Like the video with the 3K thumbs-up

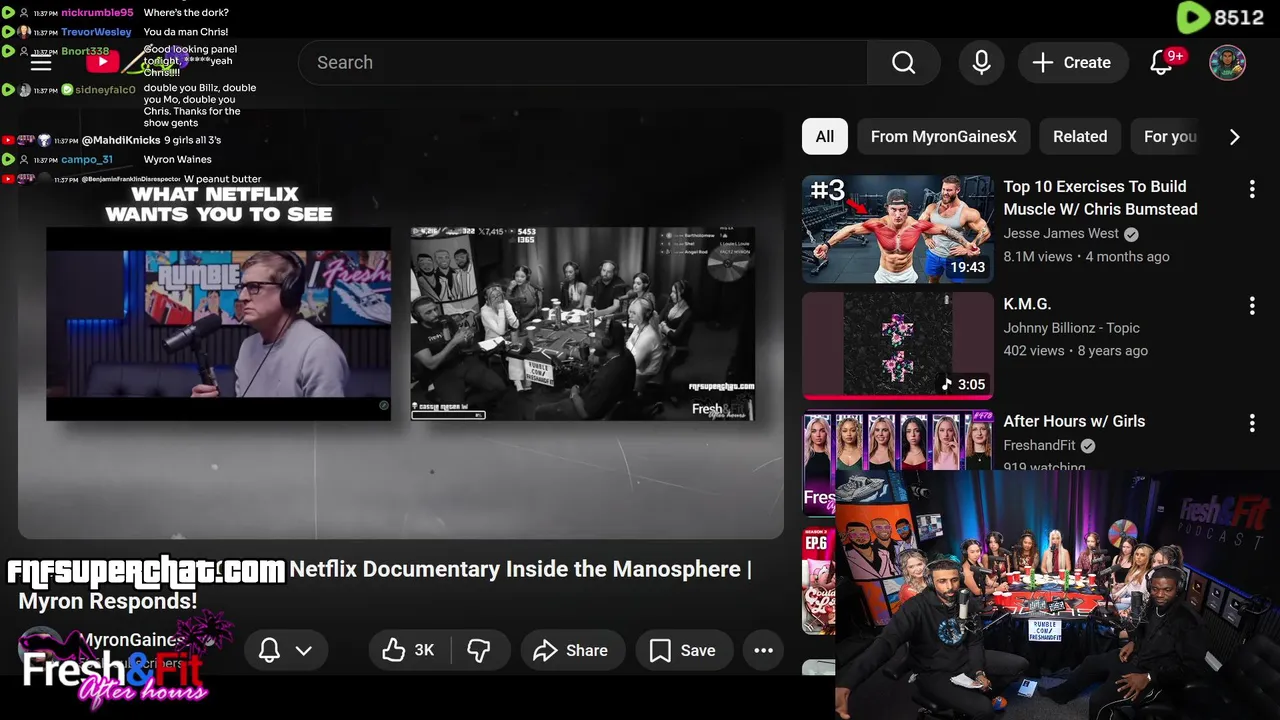[x=409, y=650]
